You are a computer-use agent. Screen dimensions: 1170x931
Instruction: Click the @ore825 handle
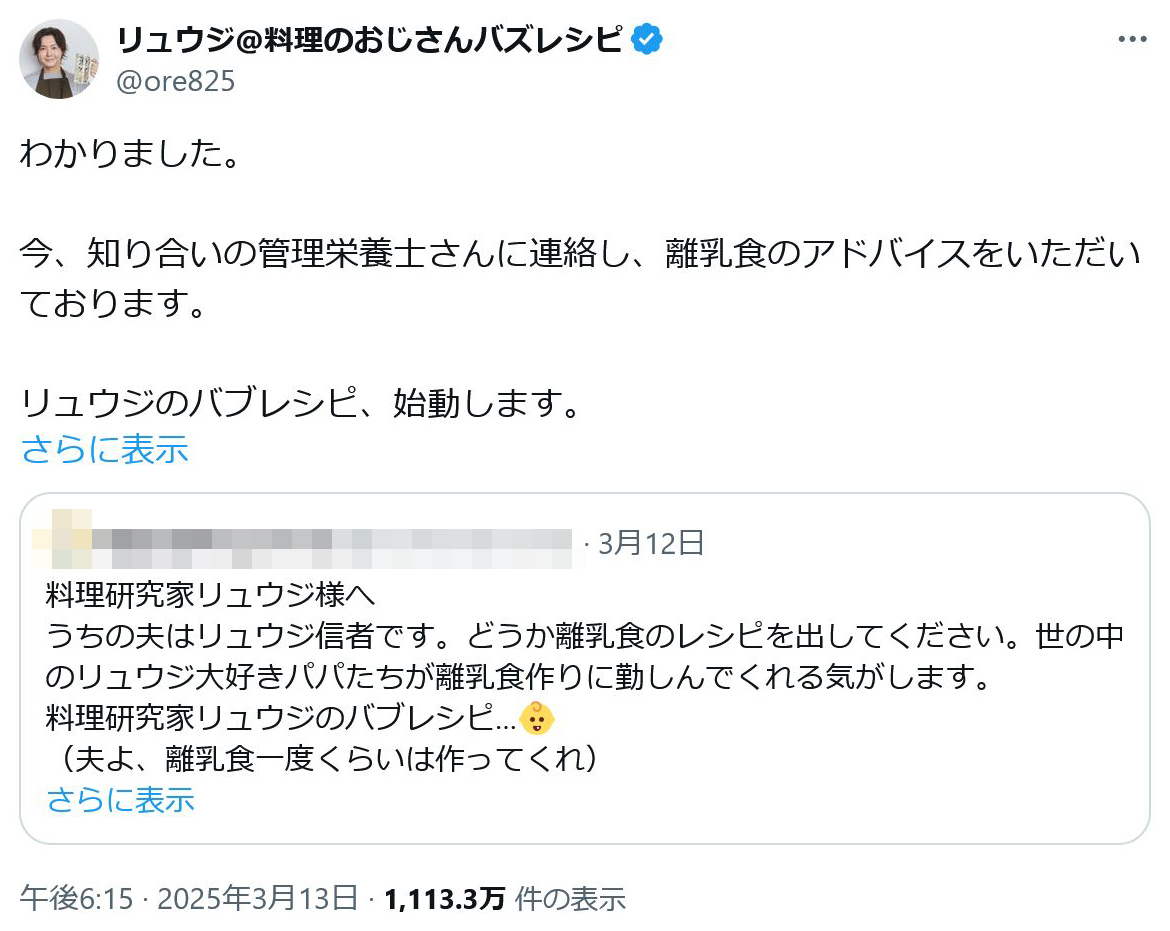click(176, 81)
